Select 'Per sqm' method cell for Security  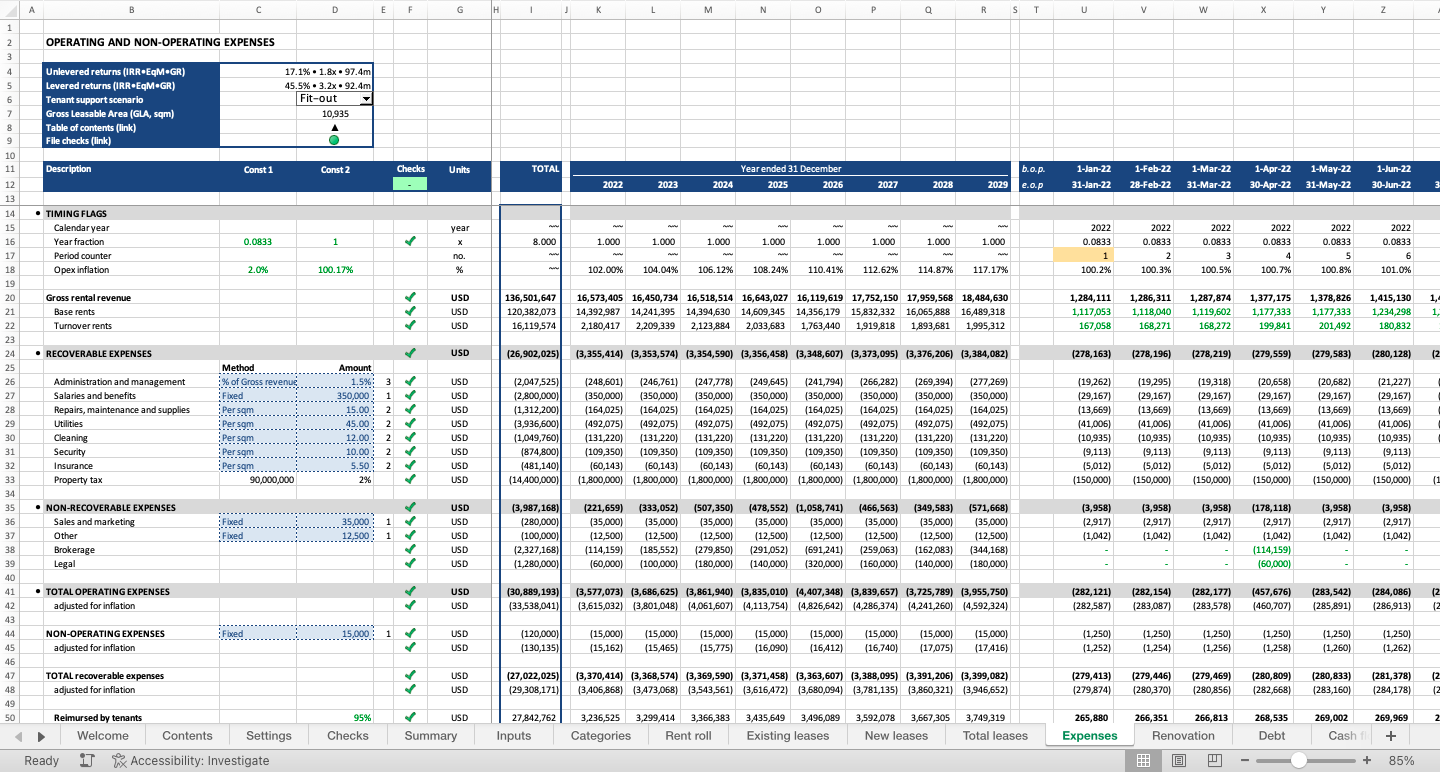coord(258,452)
